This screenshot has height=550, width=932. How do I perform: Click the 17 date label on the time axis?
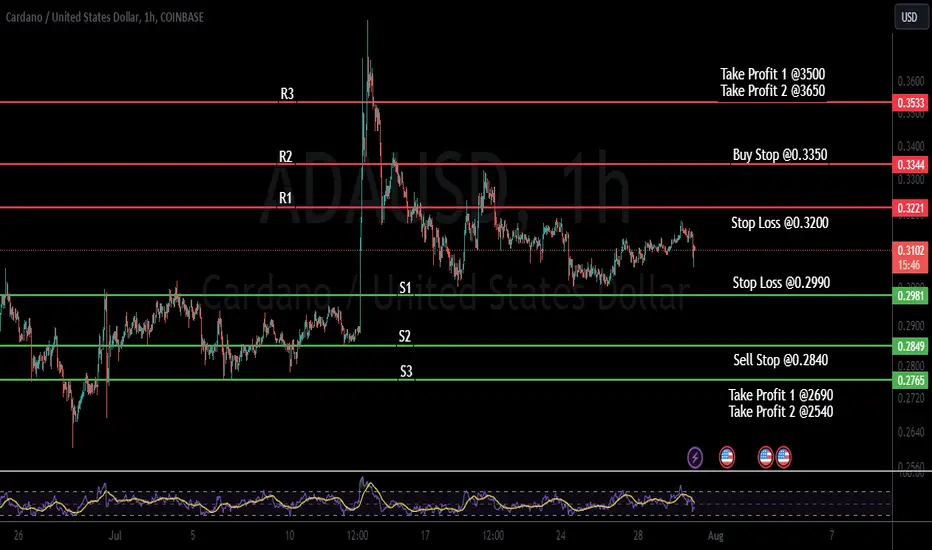tap(425, 536)
